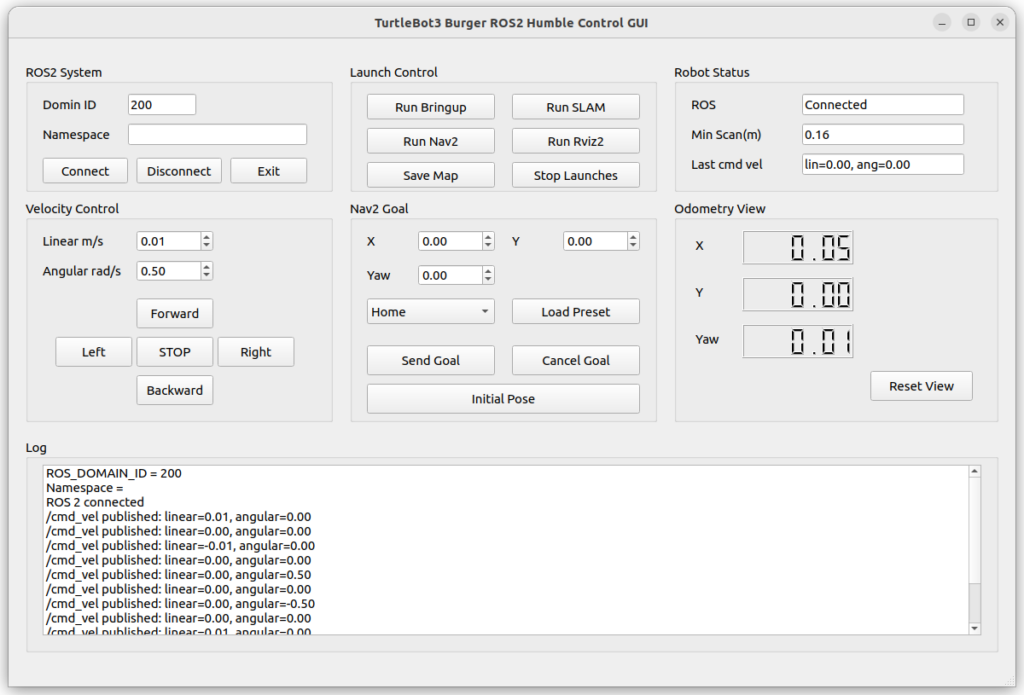
Task: Select log line 'ROS_DOMAIN_ID = 200'
Action: click(114, 473)
